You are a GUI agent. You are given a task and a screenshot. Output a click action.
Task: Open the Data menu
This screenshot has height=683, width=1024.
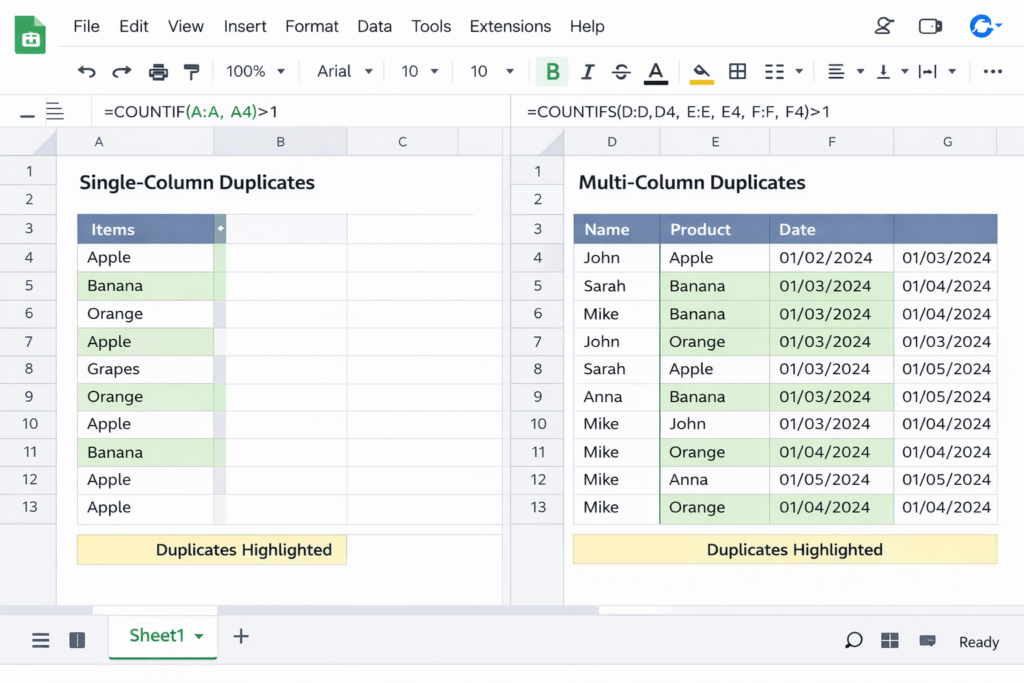(x=374, y=26)
